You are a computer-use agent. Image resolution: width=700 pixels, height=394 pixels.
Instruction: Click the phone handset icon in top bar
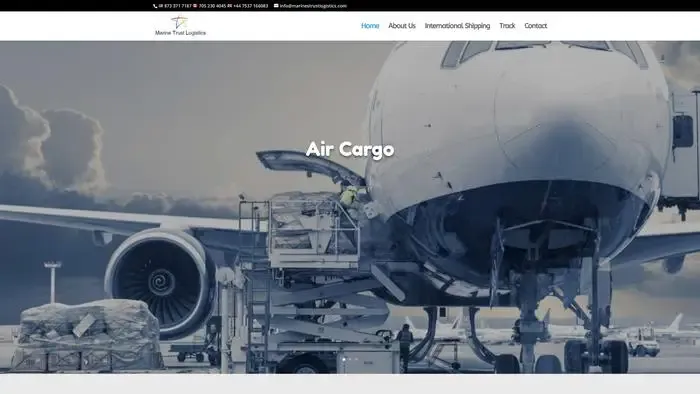click(x=155, y=6)
